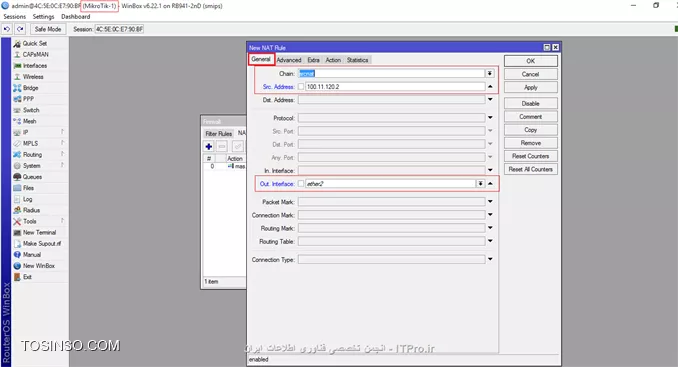Viewport: 678px width, 367px height.
Task: Switch to the Advanced tab
Action: [x=289, y=60]
